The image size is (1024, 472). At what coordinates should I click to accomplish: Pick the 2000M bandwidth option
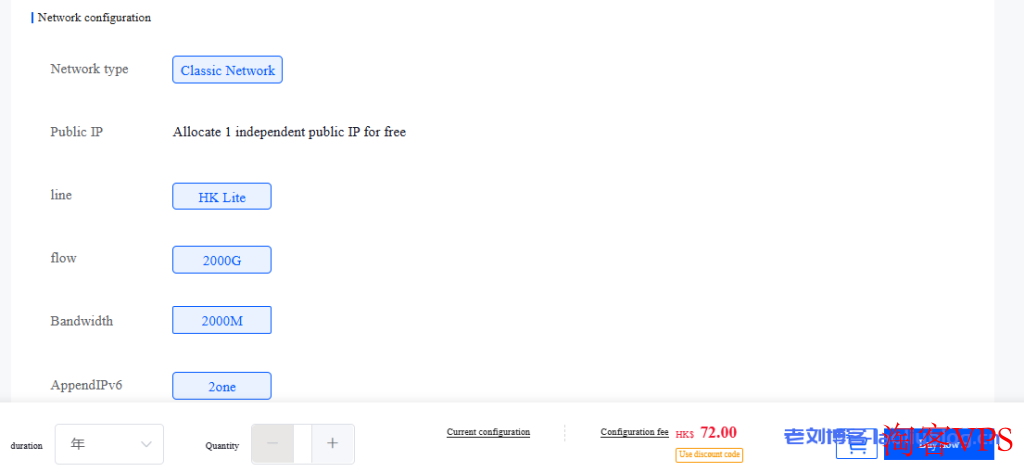pos(222,320)
